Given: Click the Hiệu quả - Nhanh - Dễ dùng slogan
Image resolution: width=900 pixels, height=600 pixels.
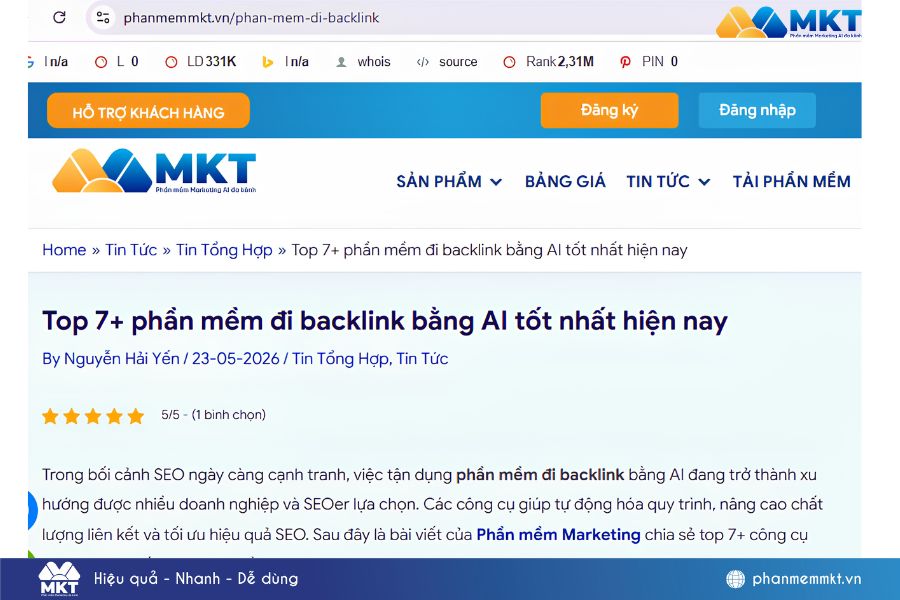Looking at the screenshot, I should pyautogui.click(x=196, y=578).
